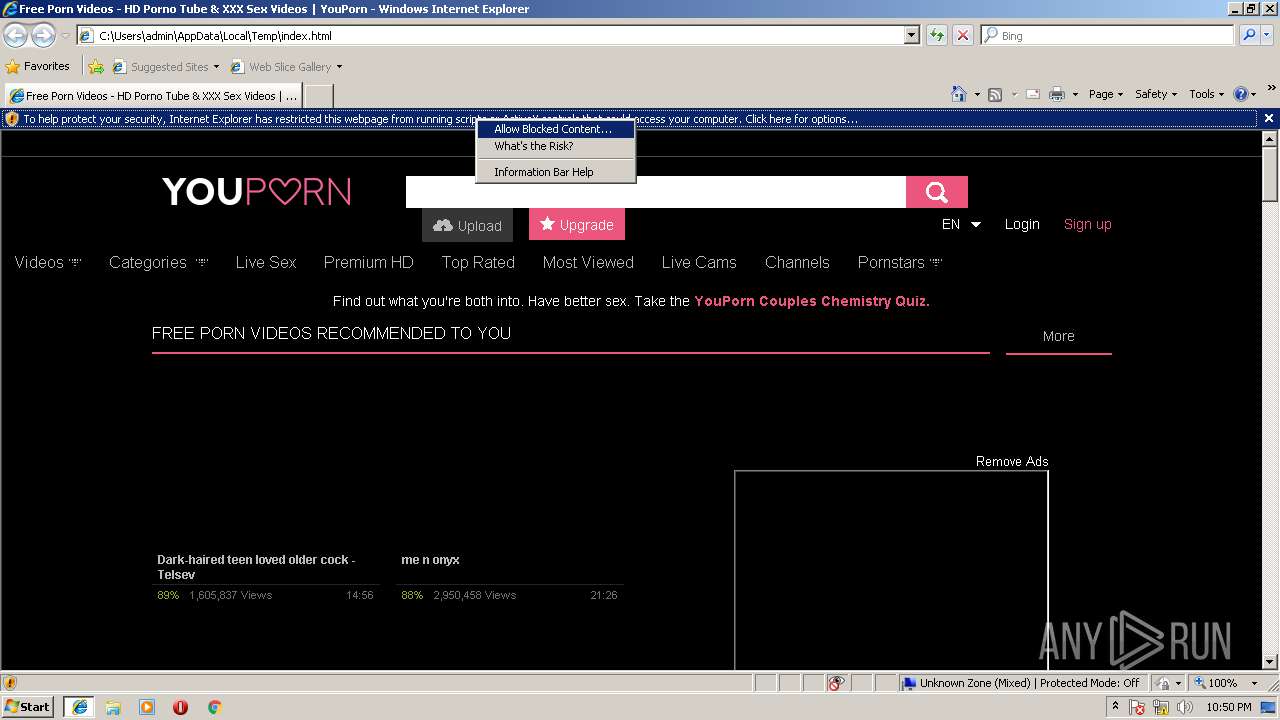Open a new blank tab
1280x720 pixels.
point(318,96)
